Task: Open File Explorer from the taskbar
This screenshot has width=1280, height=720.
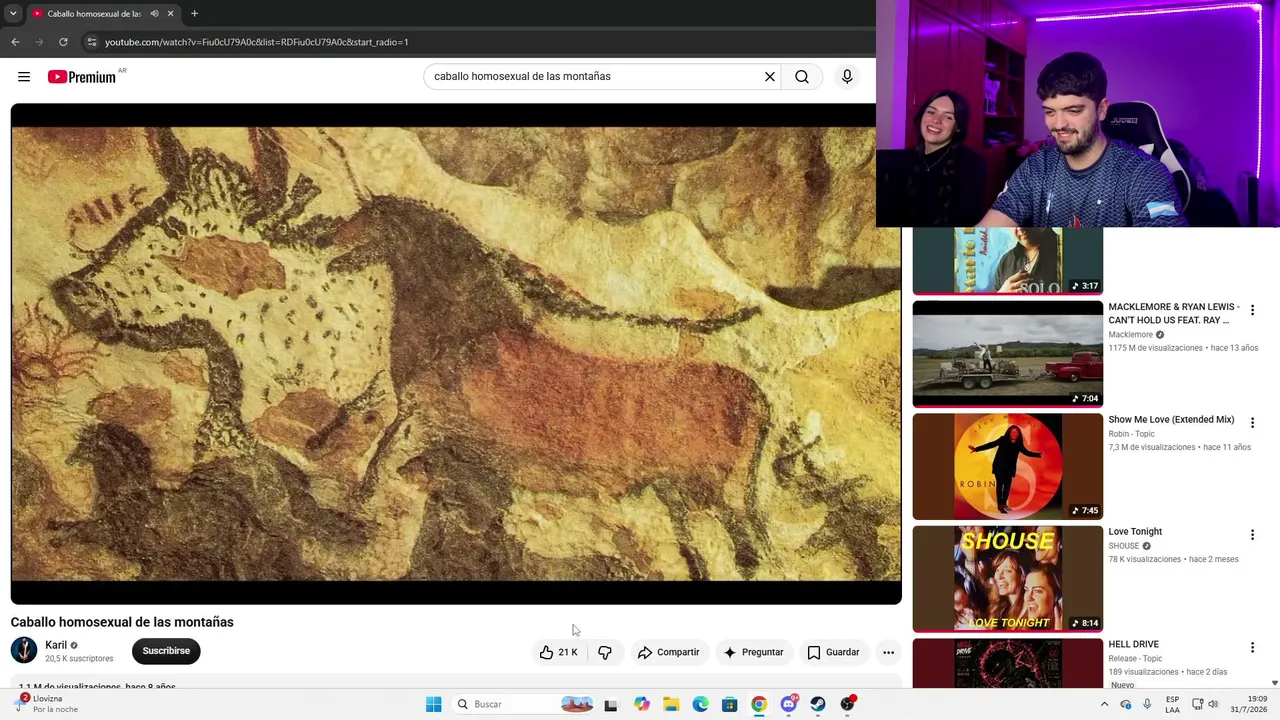Action: (x=671, y=704)
